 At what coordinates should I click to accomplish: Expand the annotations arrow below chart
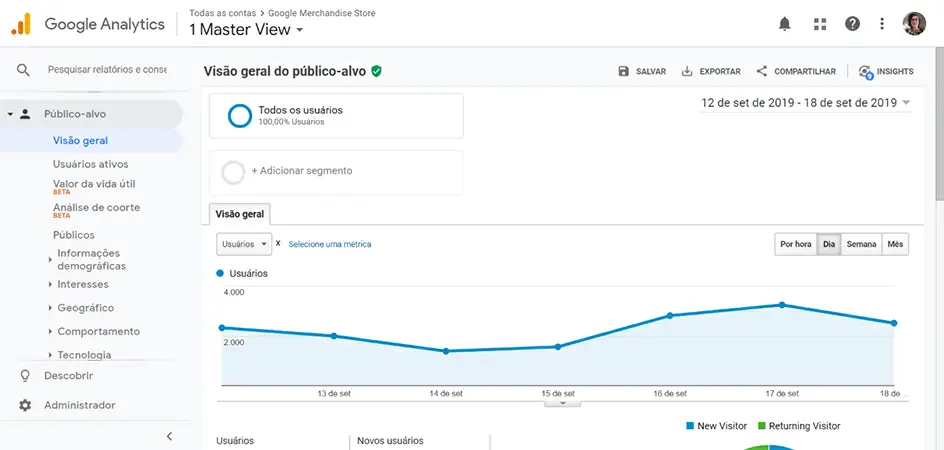coord(563,403)
